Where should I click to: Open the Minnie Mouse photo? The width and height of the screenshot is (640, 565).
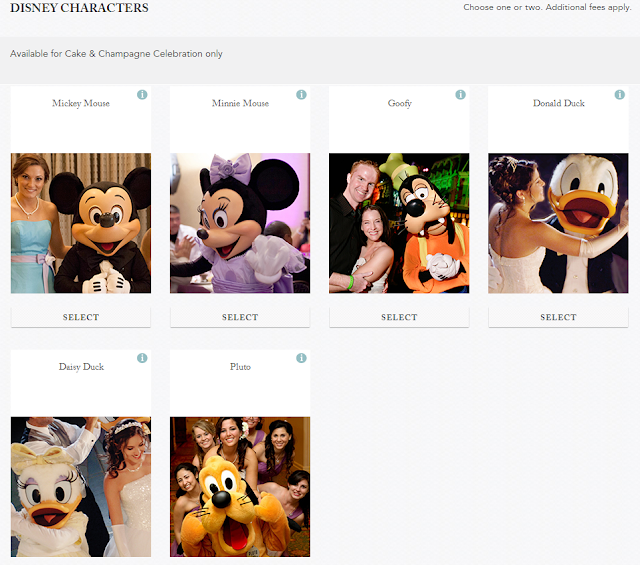pyautogui.click(x=240, y=223)
